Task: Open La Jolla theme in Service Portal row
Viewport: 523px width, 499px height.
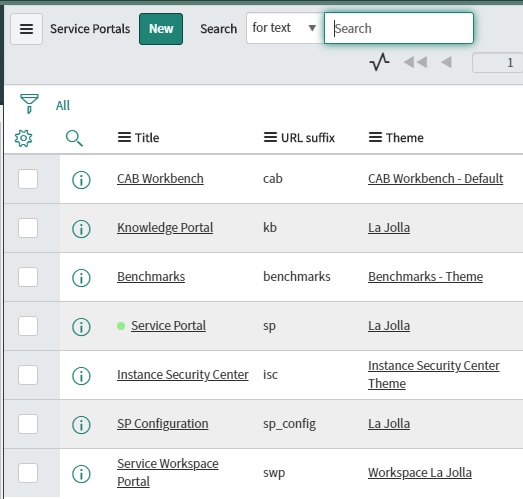Action: [x=389, y=326]
